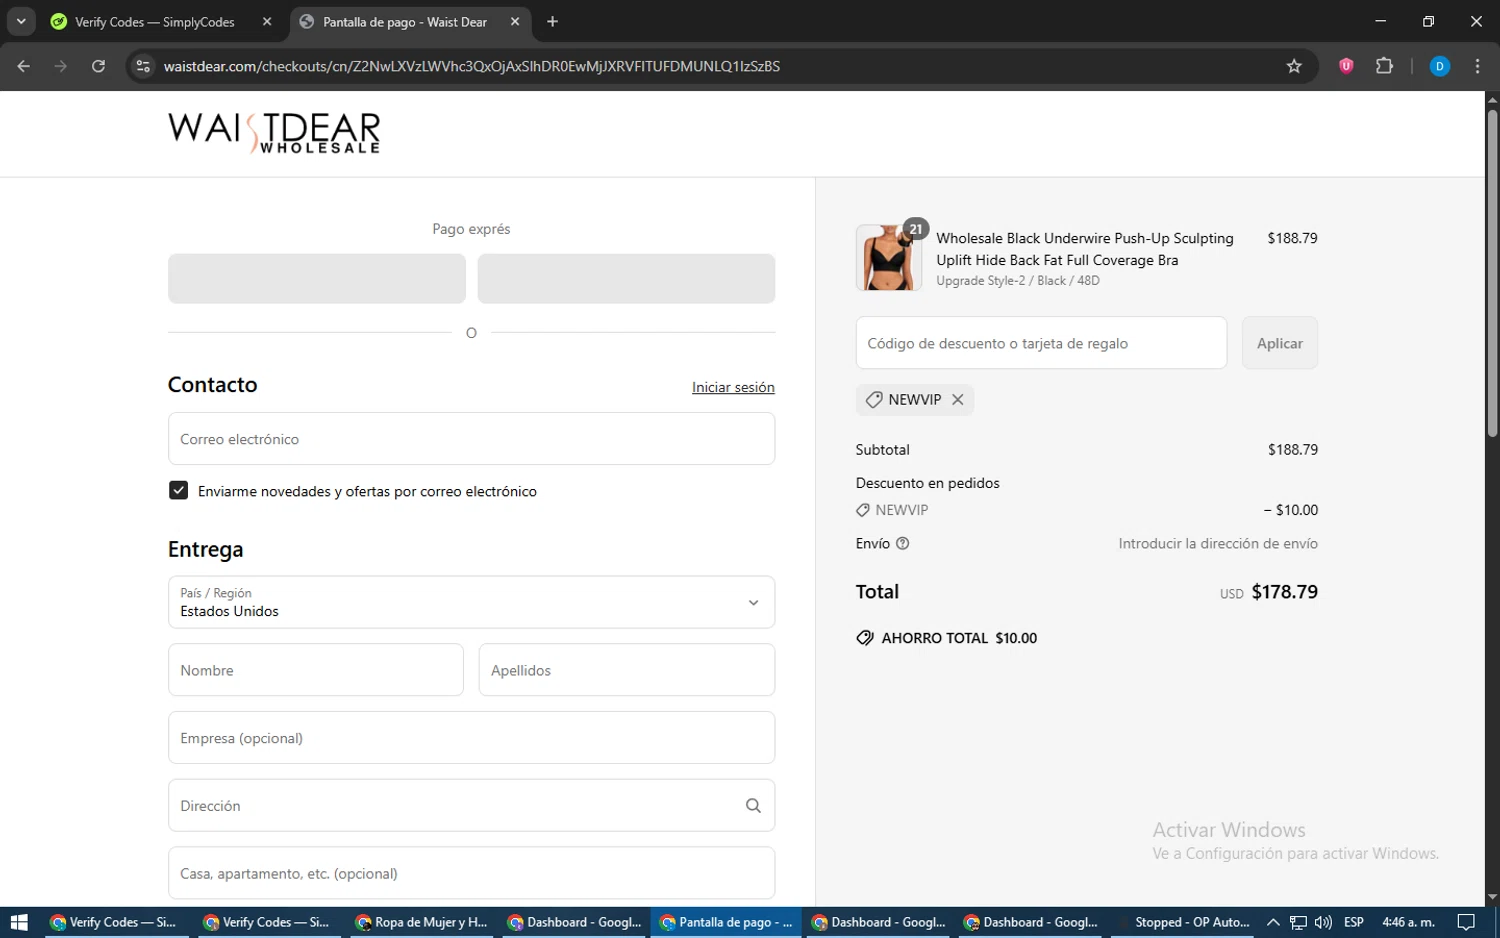Open Chrome three-dot menu

click(1478, 66)
